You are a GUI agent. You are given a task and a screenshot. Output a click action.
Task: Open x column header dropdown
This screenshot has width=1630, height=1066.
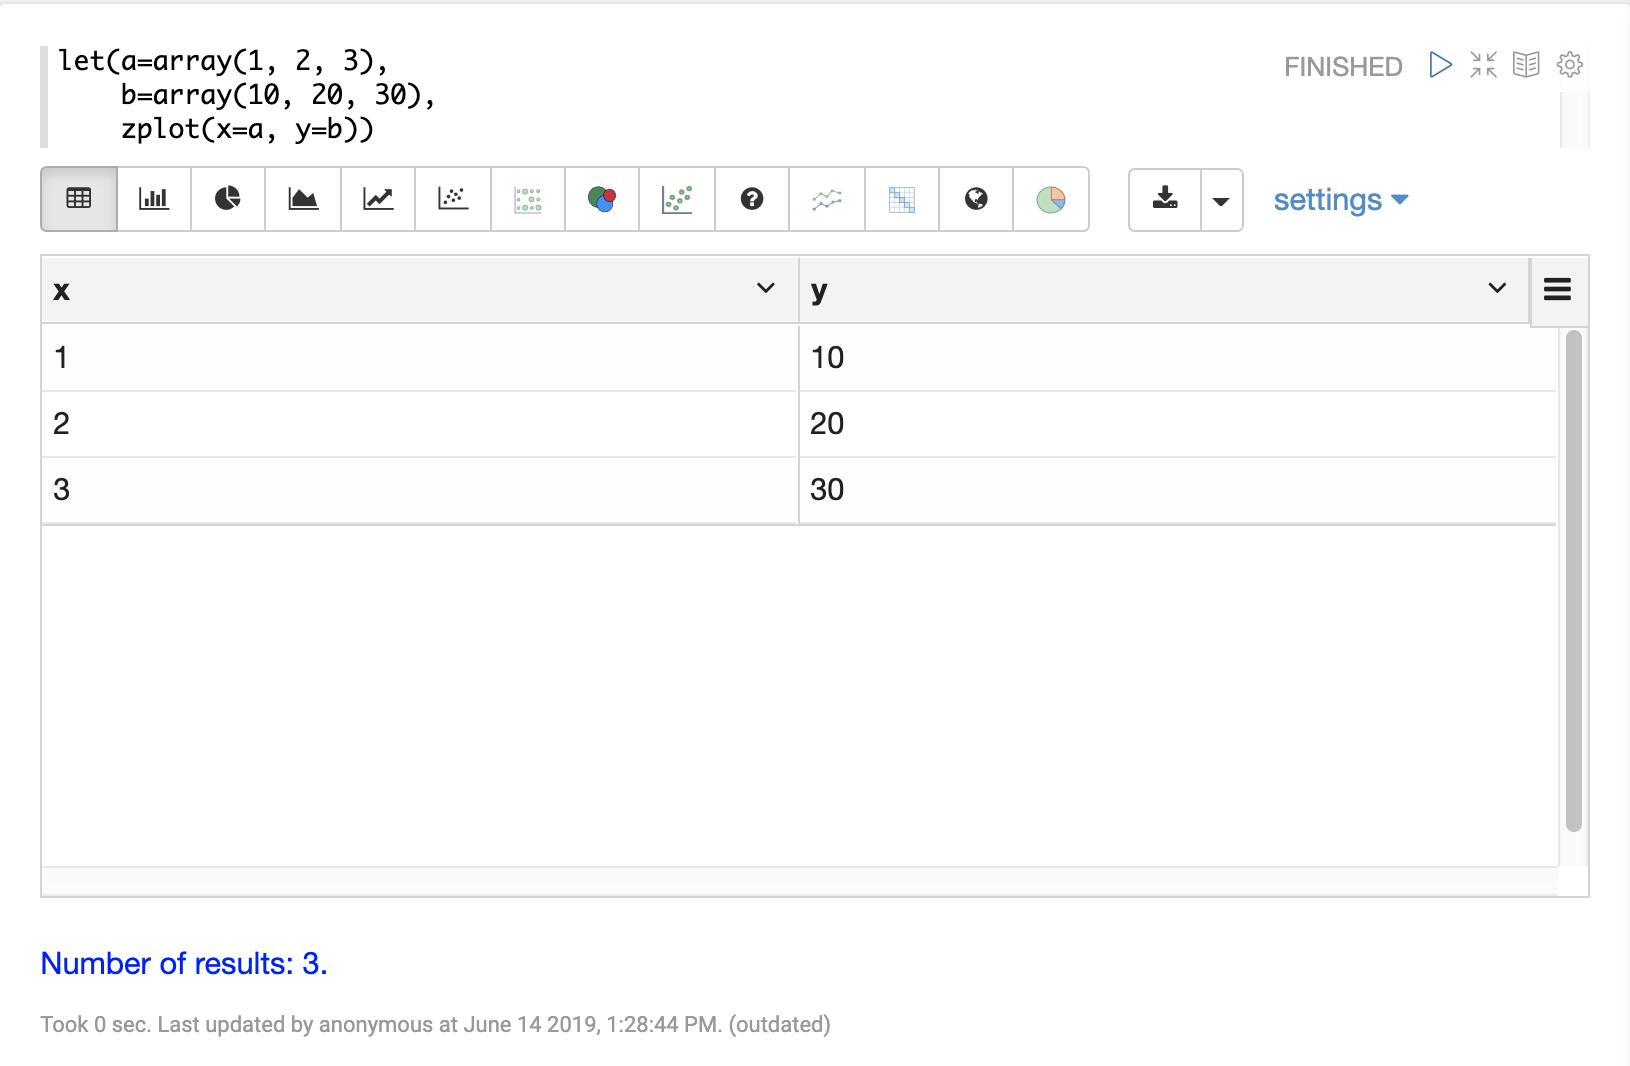pos(766,289)
